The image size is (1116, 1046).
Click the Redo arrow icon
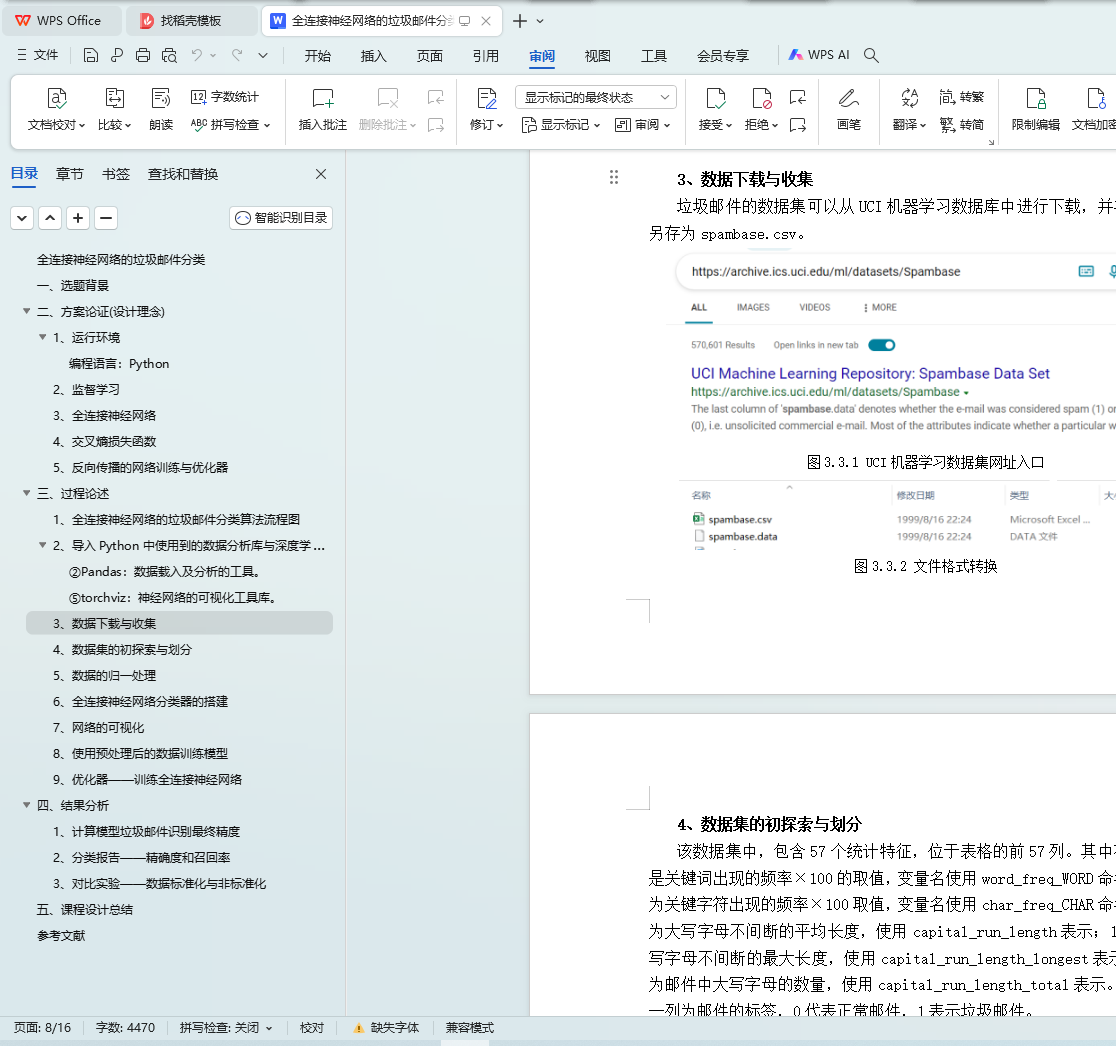[x=237, y=56]
